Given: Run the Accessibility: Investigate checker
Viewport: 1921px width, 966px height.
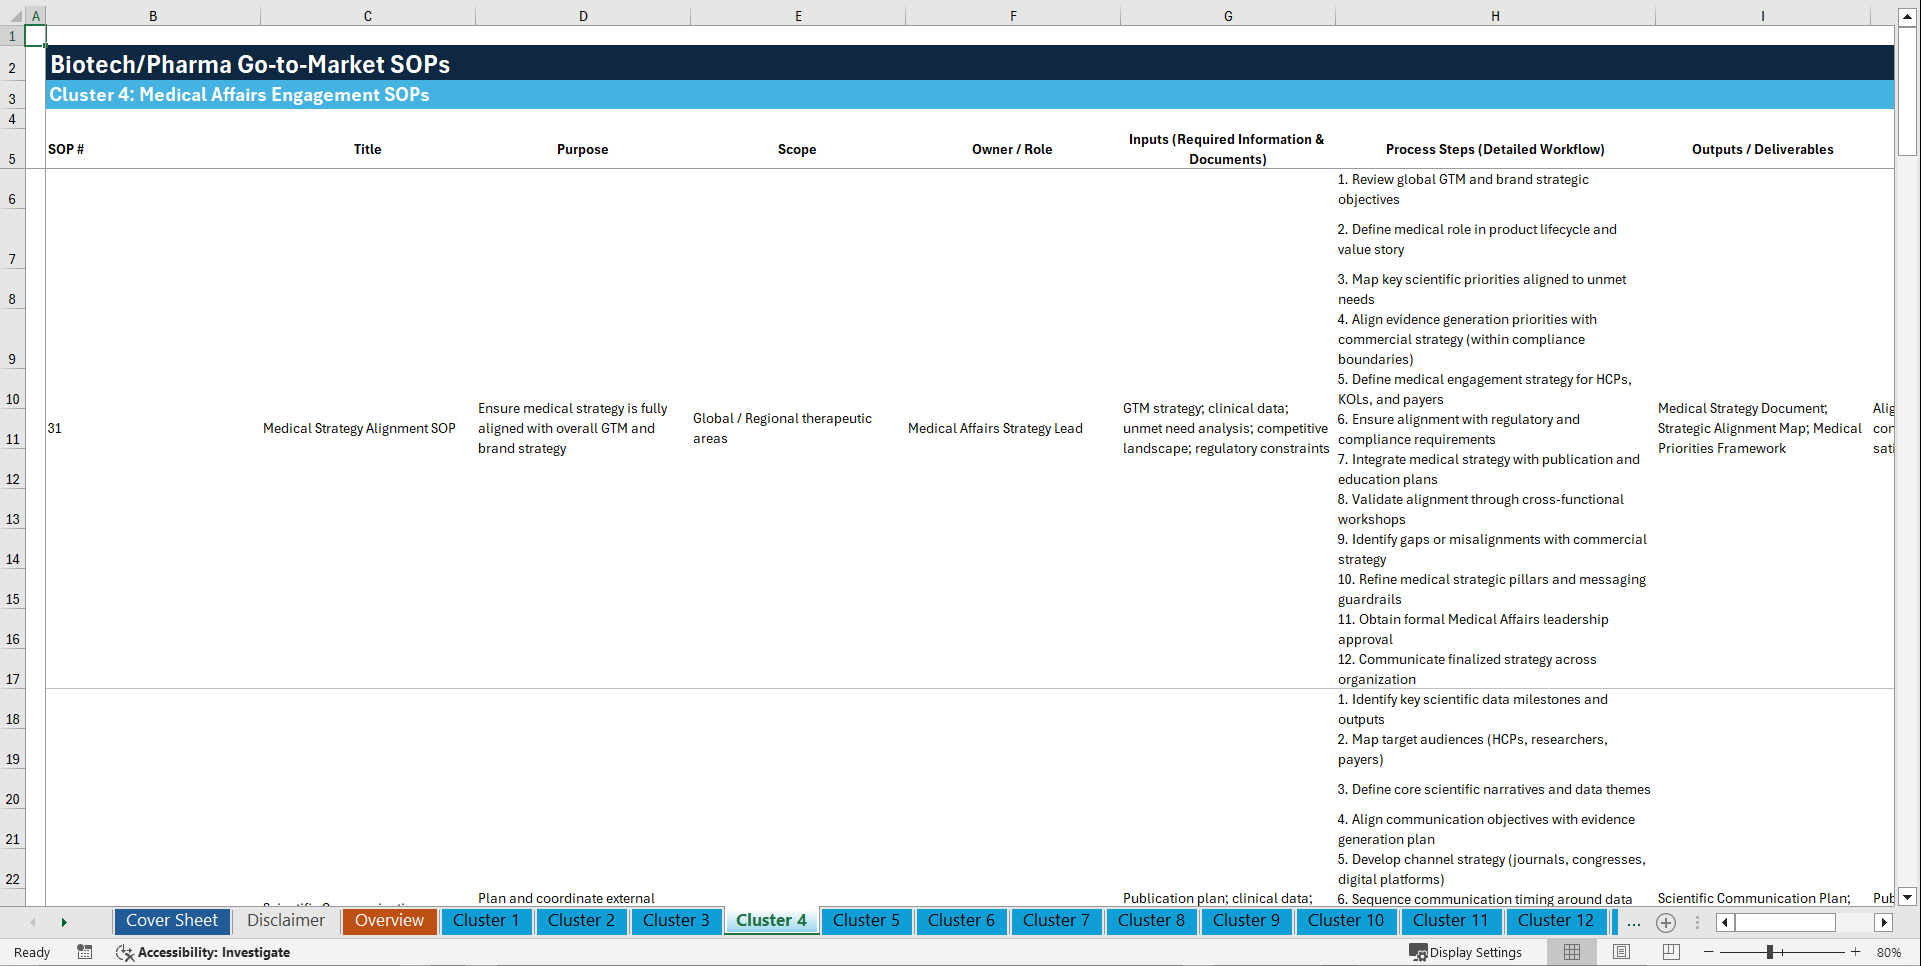Looking at the screenshot, I should click(x=203, y=952).
